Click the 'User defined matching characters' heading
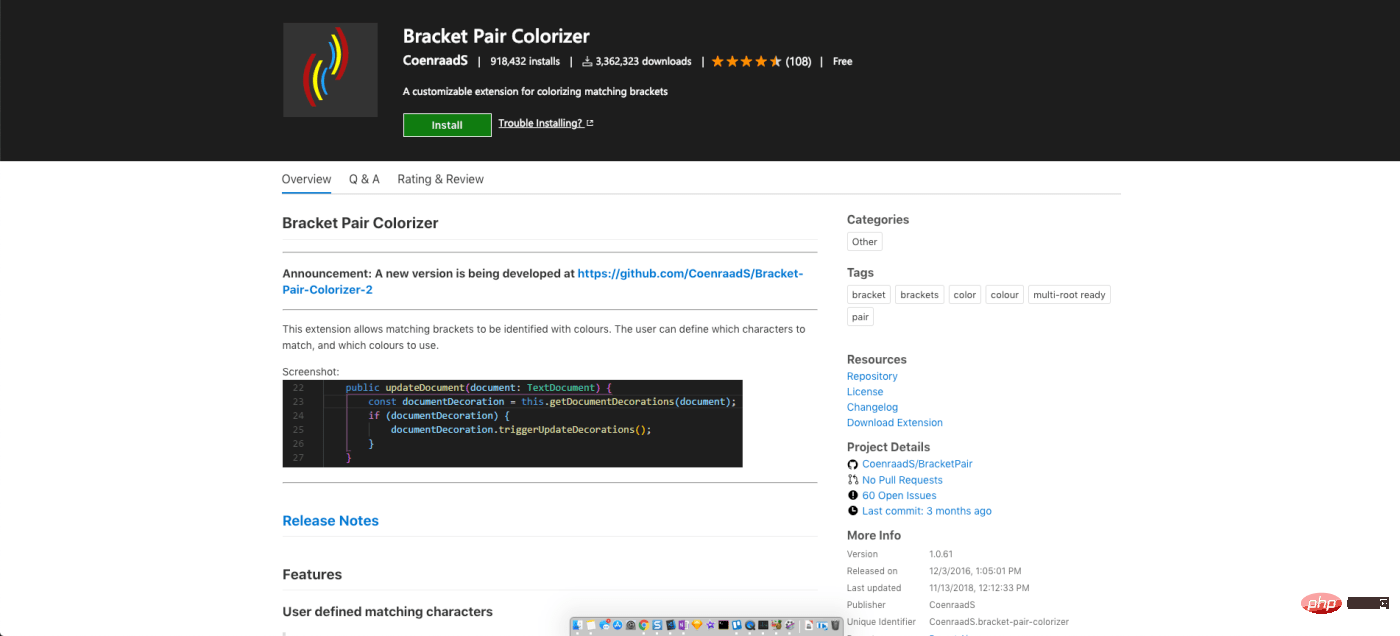Screen dimensions: 1400x636 click(x=388, y=611)
